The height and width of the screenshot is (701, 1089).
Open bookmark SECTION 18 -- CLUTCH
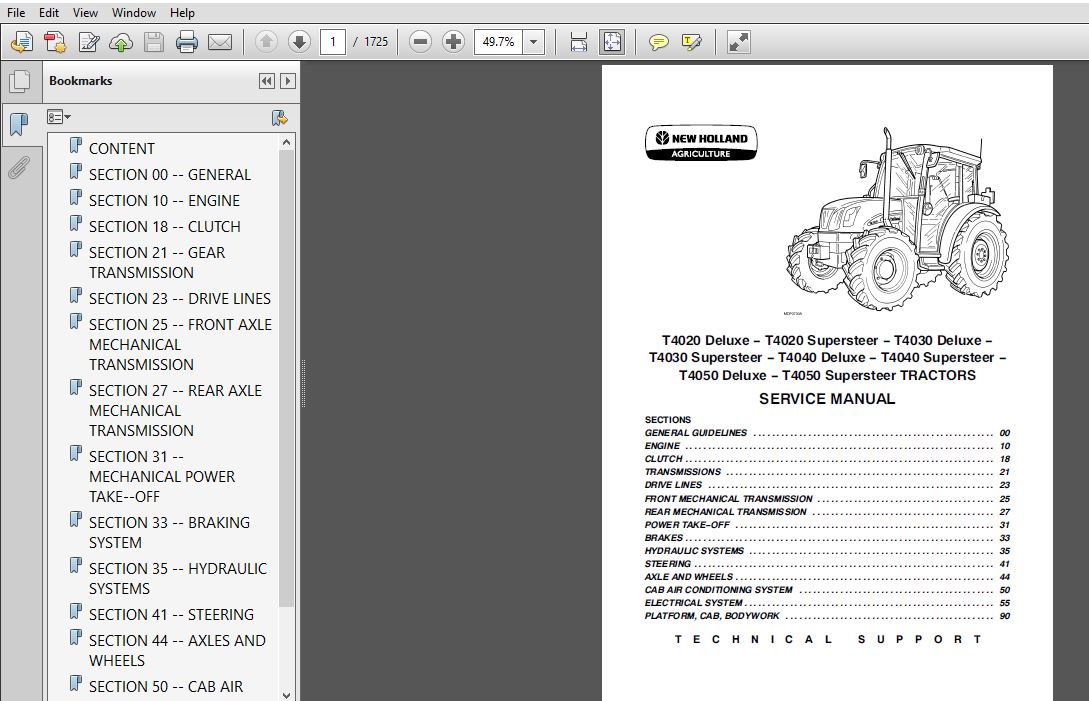pos(165,226)
